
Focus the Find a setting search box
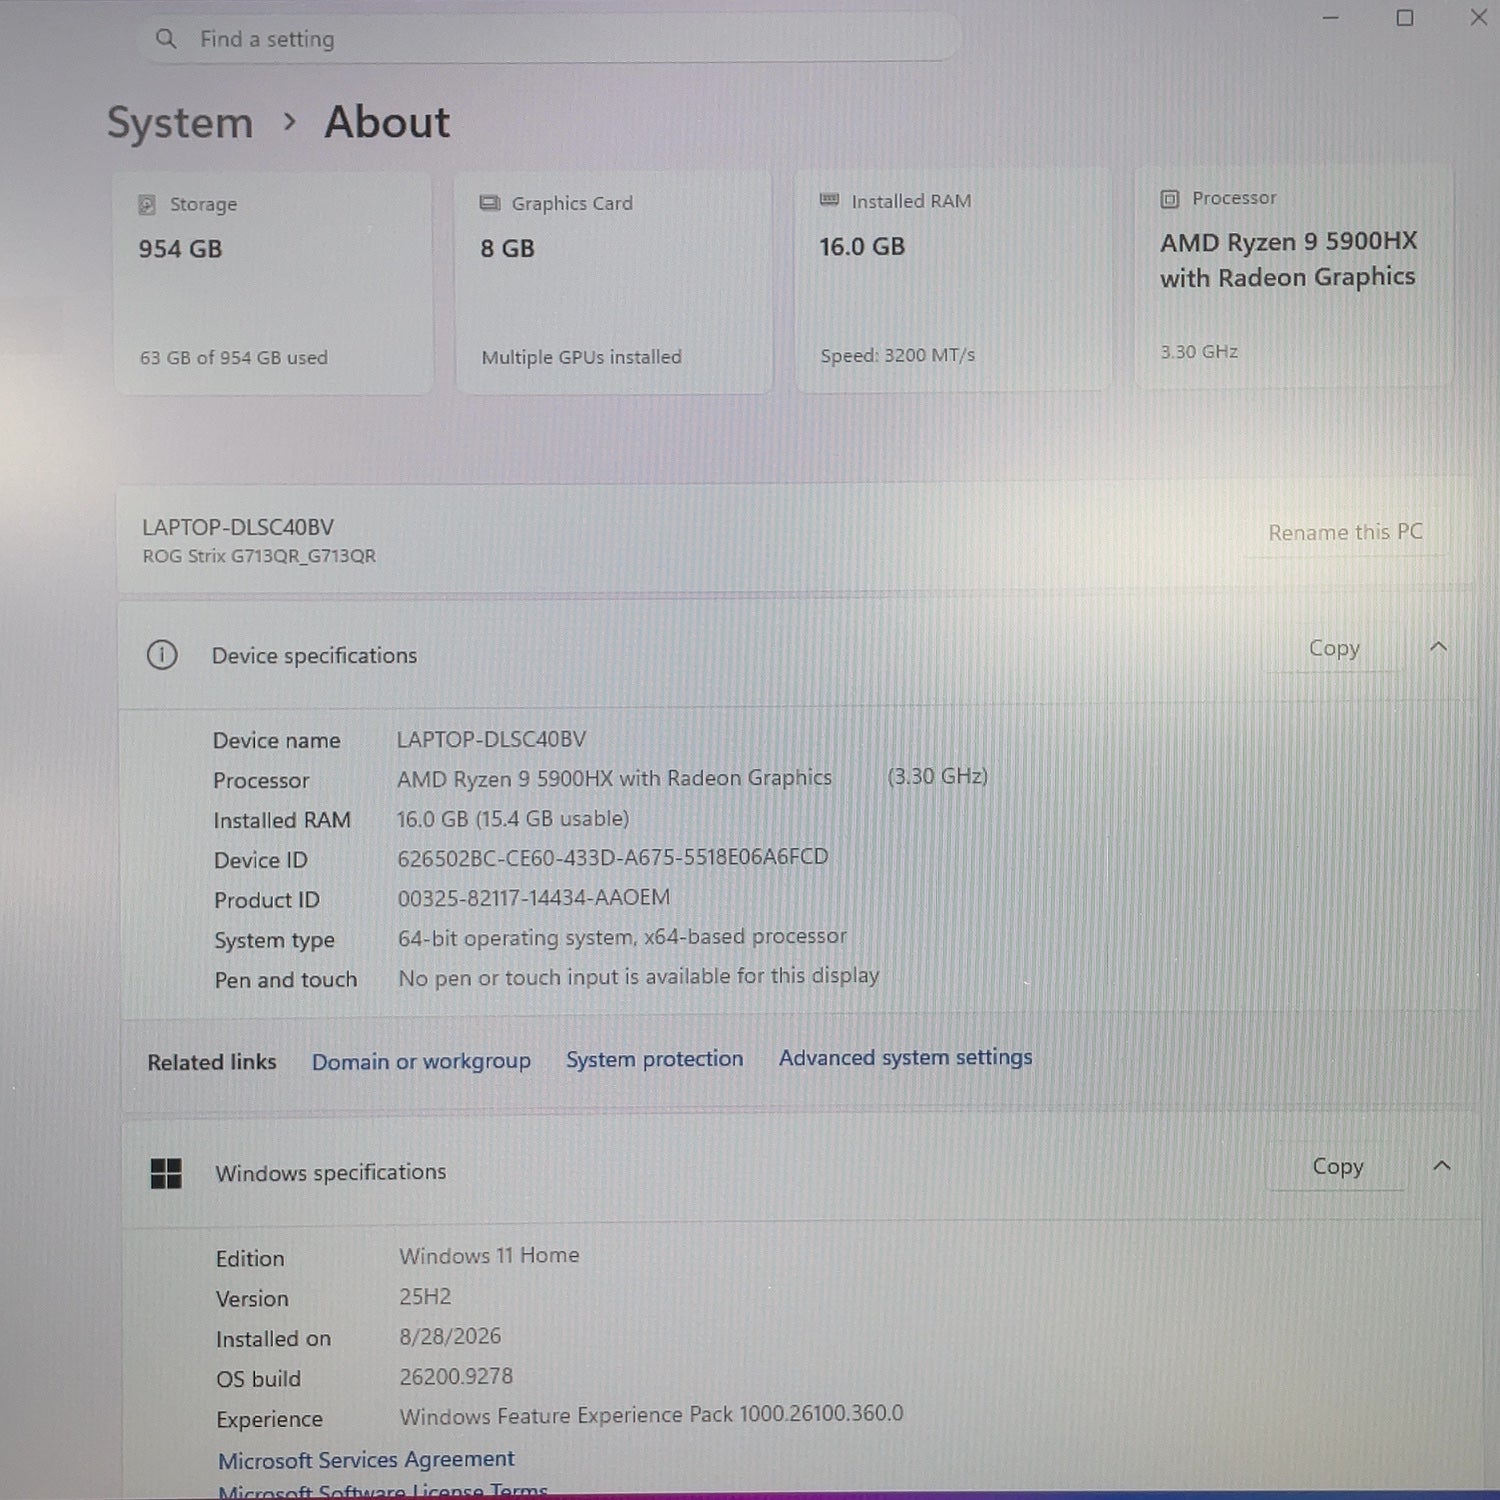click(550, 39)
